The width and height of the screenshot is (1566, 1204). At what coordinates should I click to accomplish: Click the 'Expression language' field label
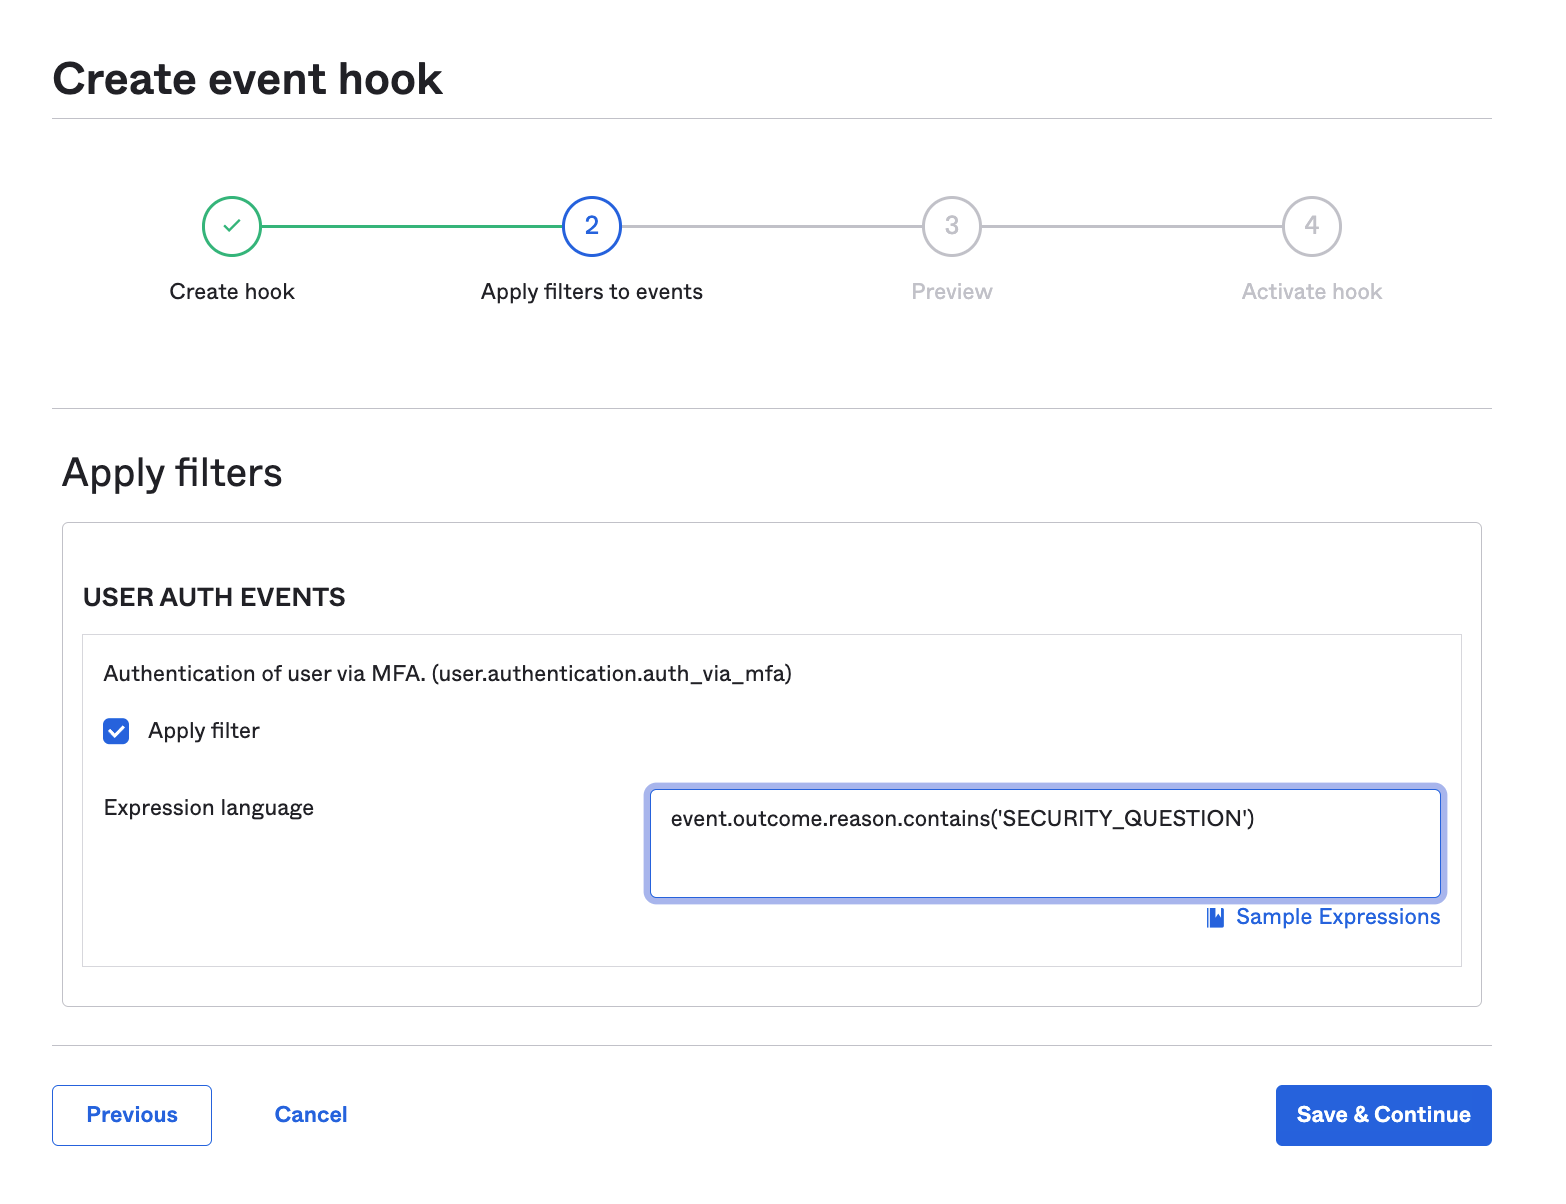[209, 808]
